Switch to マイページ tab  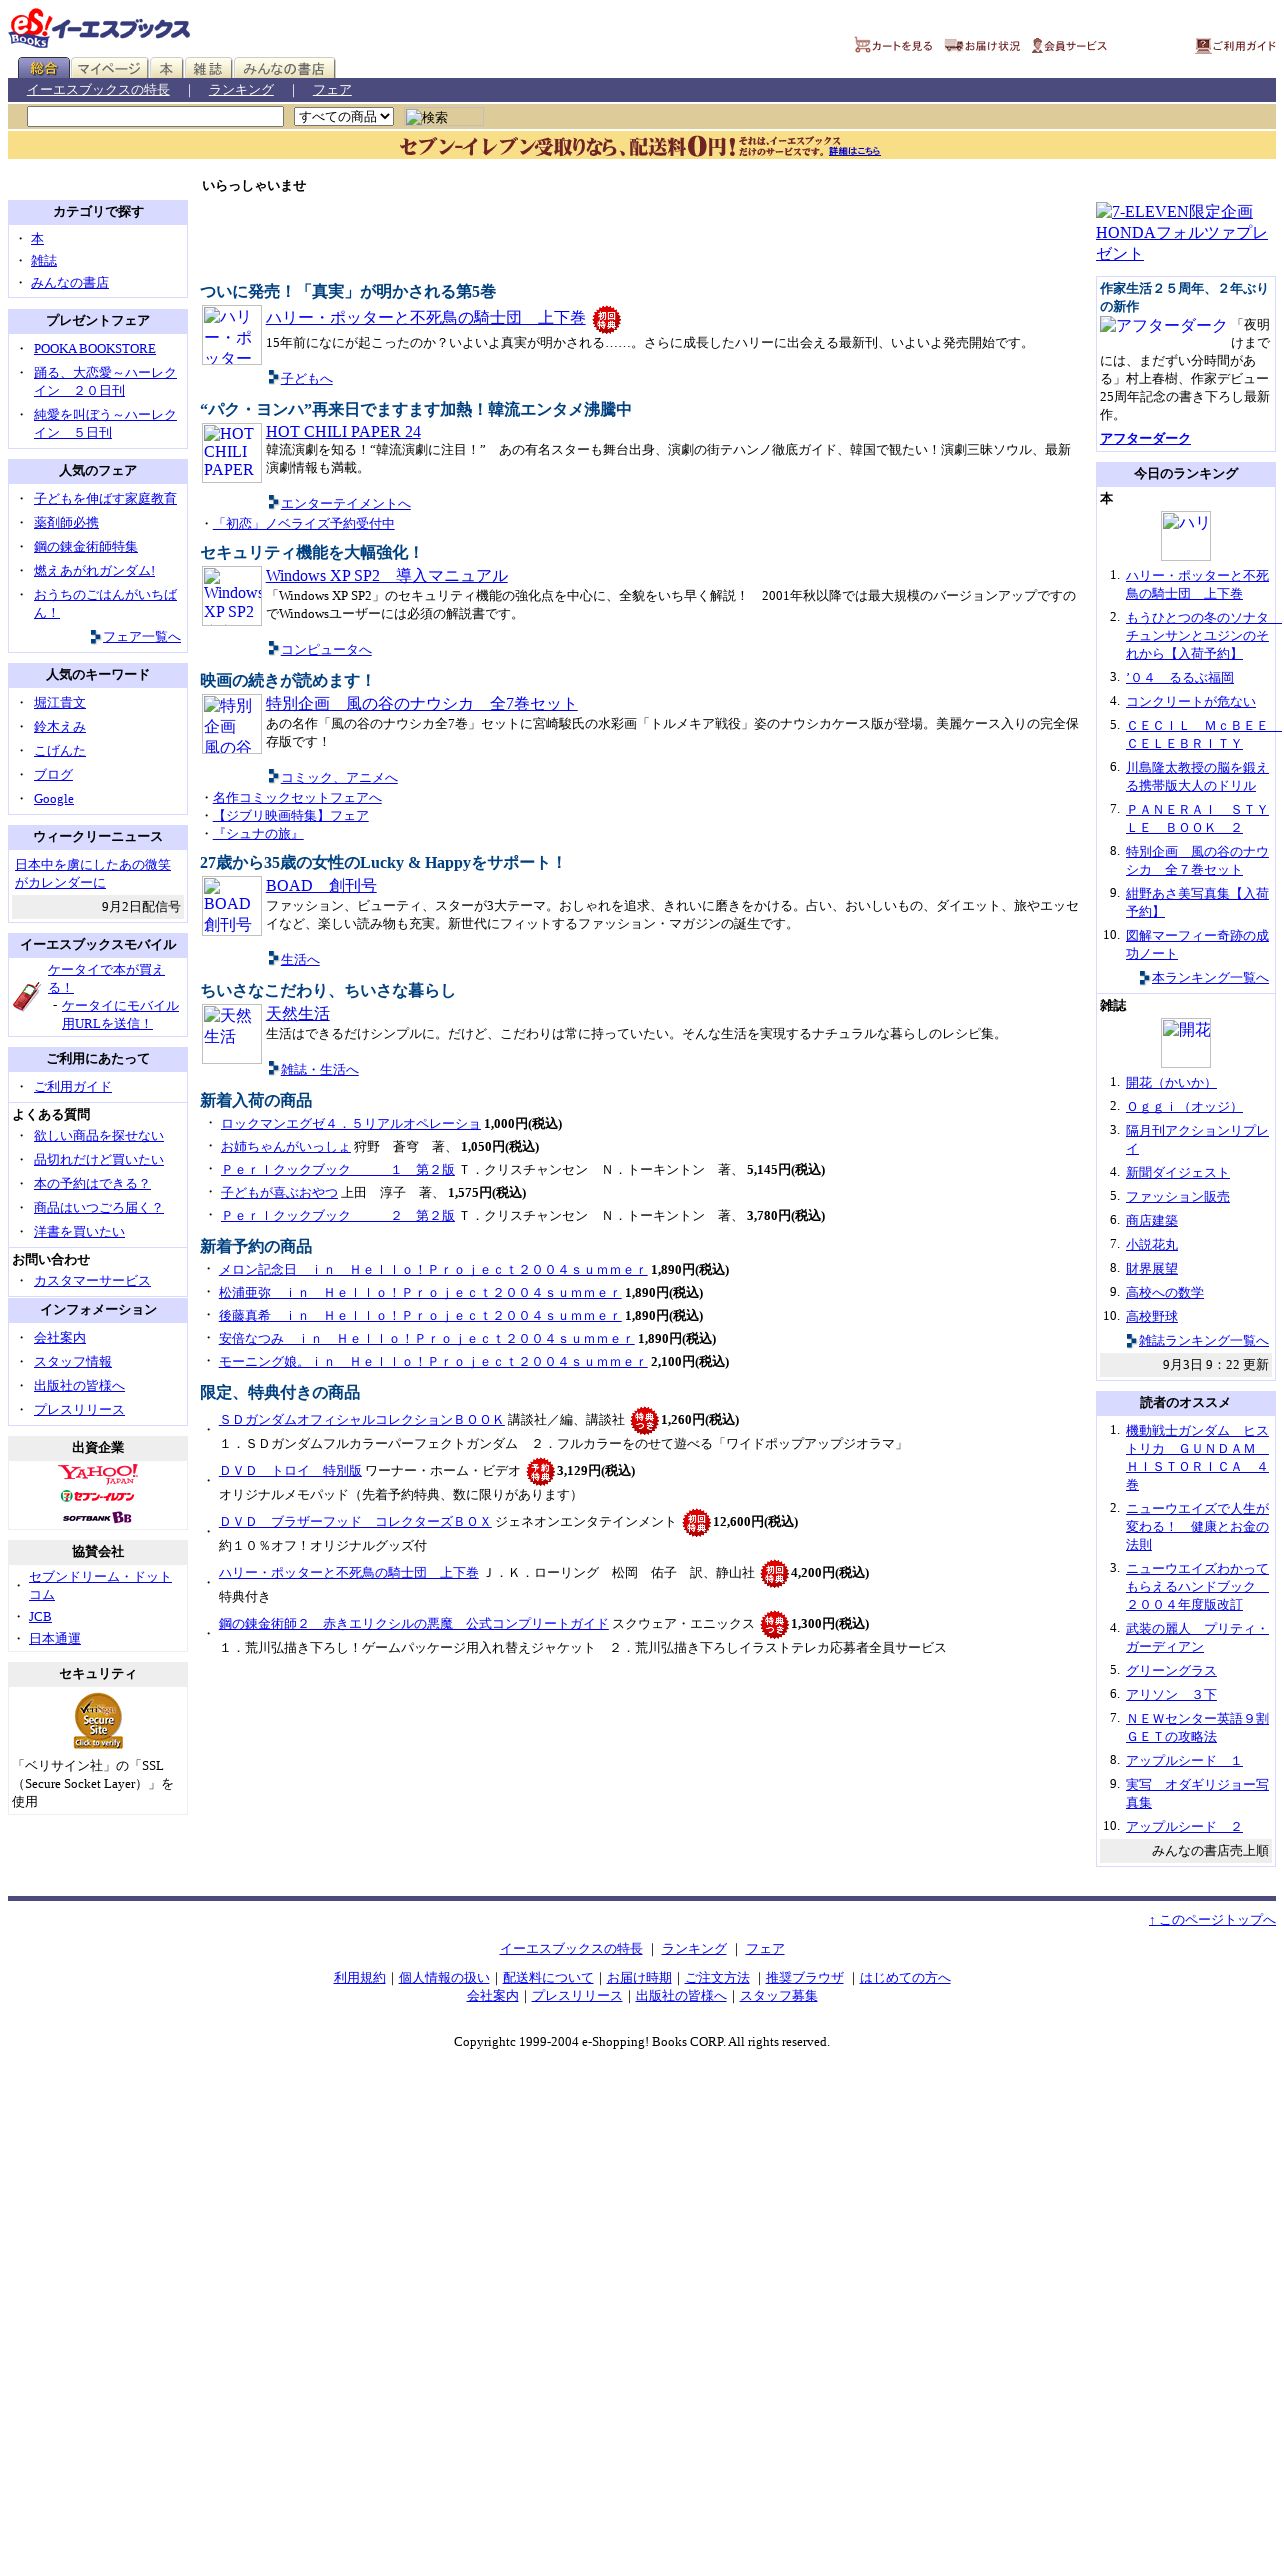[109, 68]
